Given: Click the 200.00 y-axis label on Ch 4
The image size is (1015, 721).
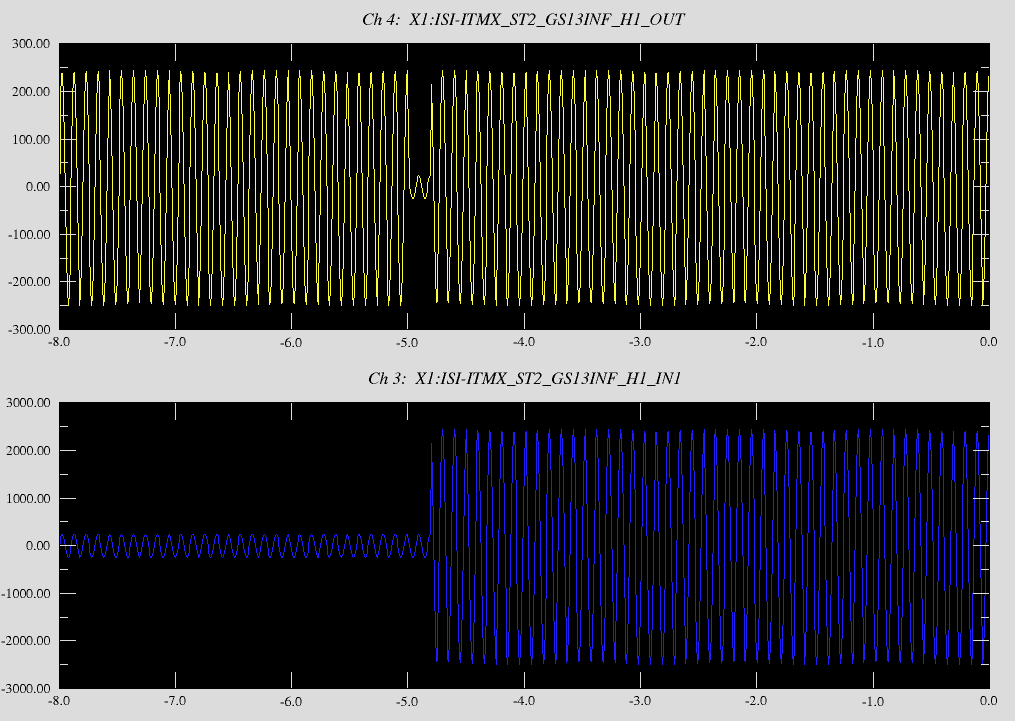Looking at the screenshot, I should pyautogui.click(x=31, y=92).
